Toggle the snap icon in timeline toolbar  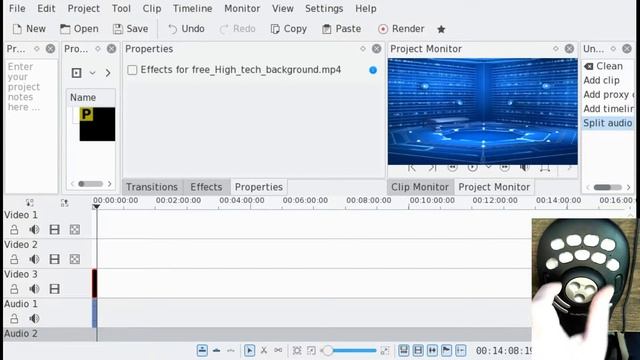[461, 351]
